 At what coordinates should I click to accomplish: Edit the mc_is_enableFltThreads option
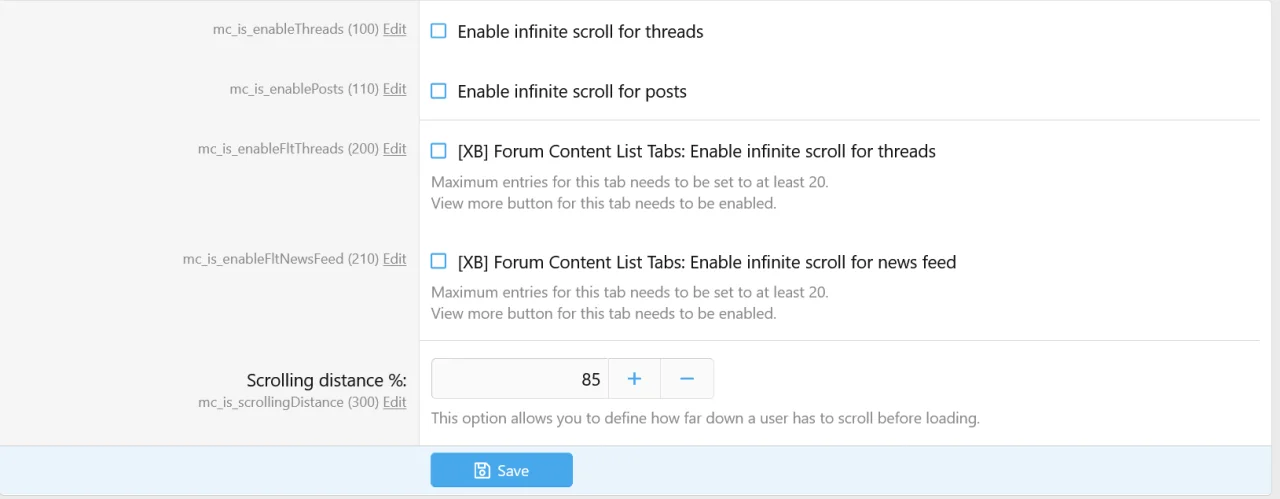click(x=394, y=149)
